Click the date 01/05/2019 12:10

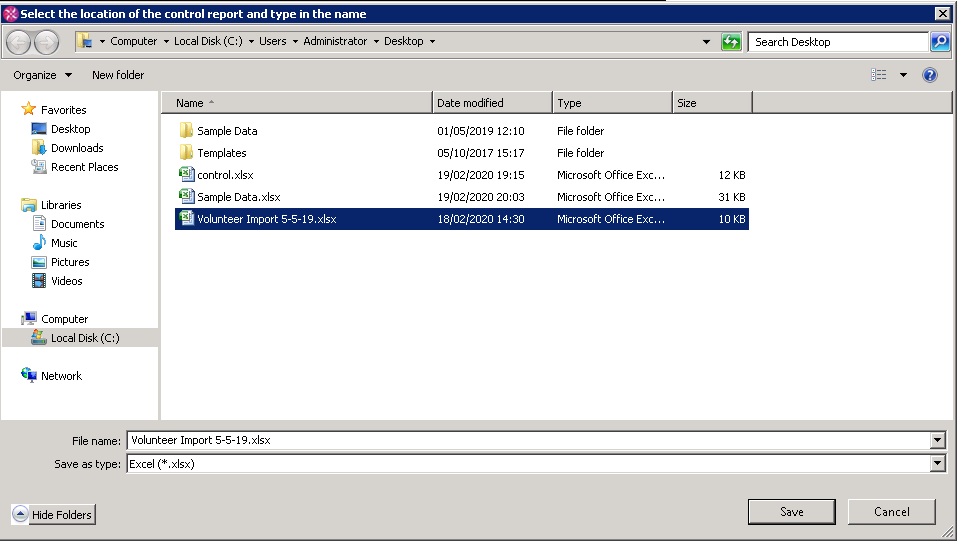481,131
